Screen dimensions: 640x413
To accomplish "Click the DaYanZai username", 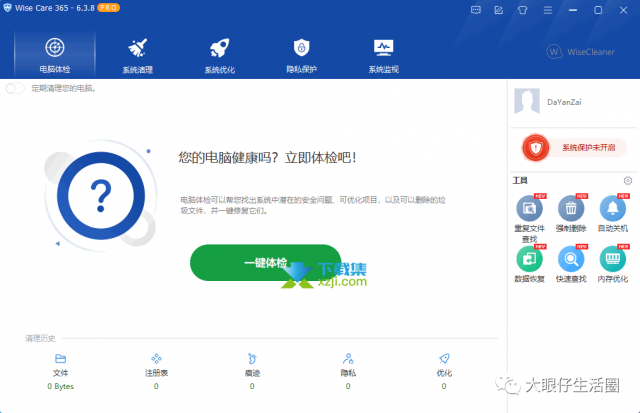I will (x=564, y=102).
